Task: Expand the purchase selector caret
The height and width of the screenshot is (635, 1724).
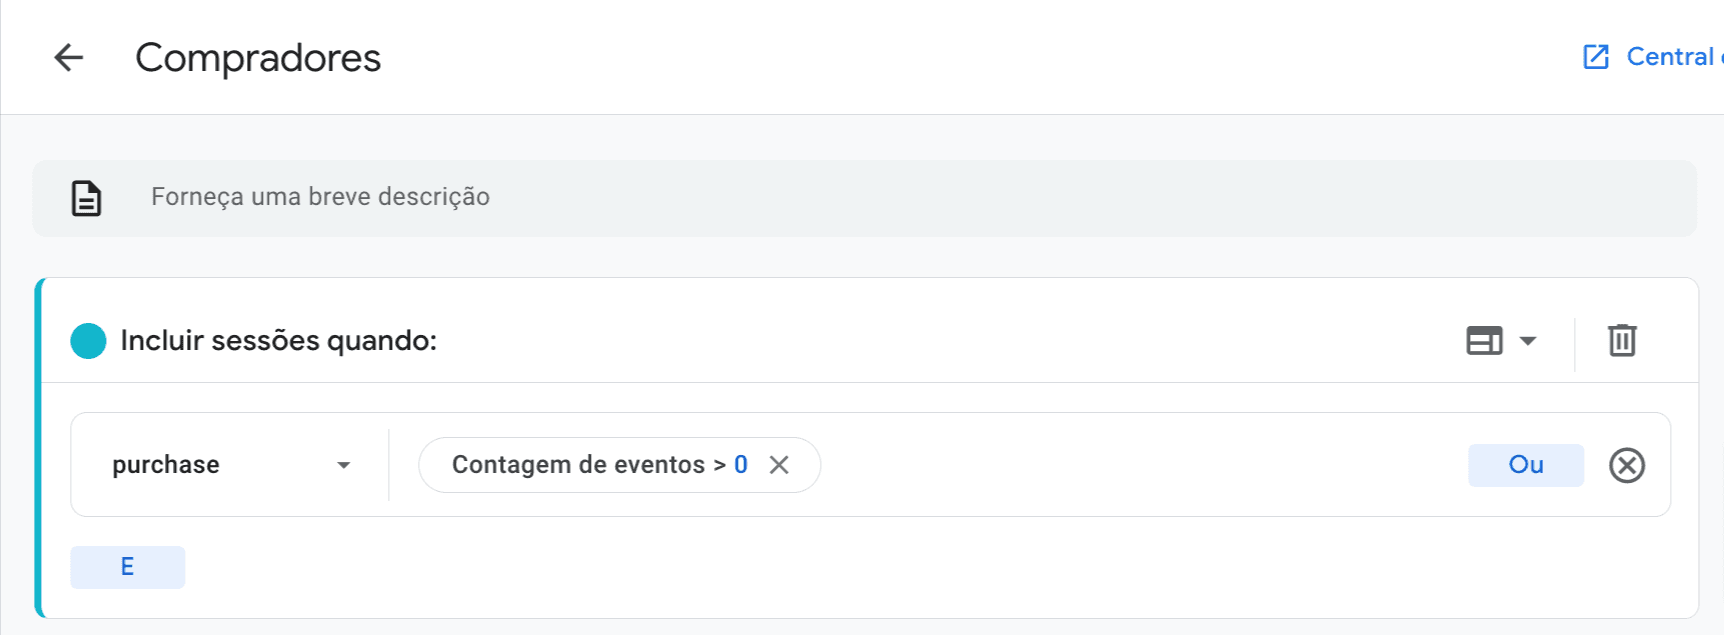Action: pos(344,464)
